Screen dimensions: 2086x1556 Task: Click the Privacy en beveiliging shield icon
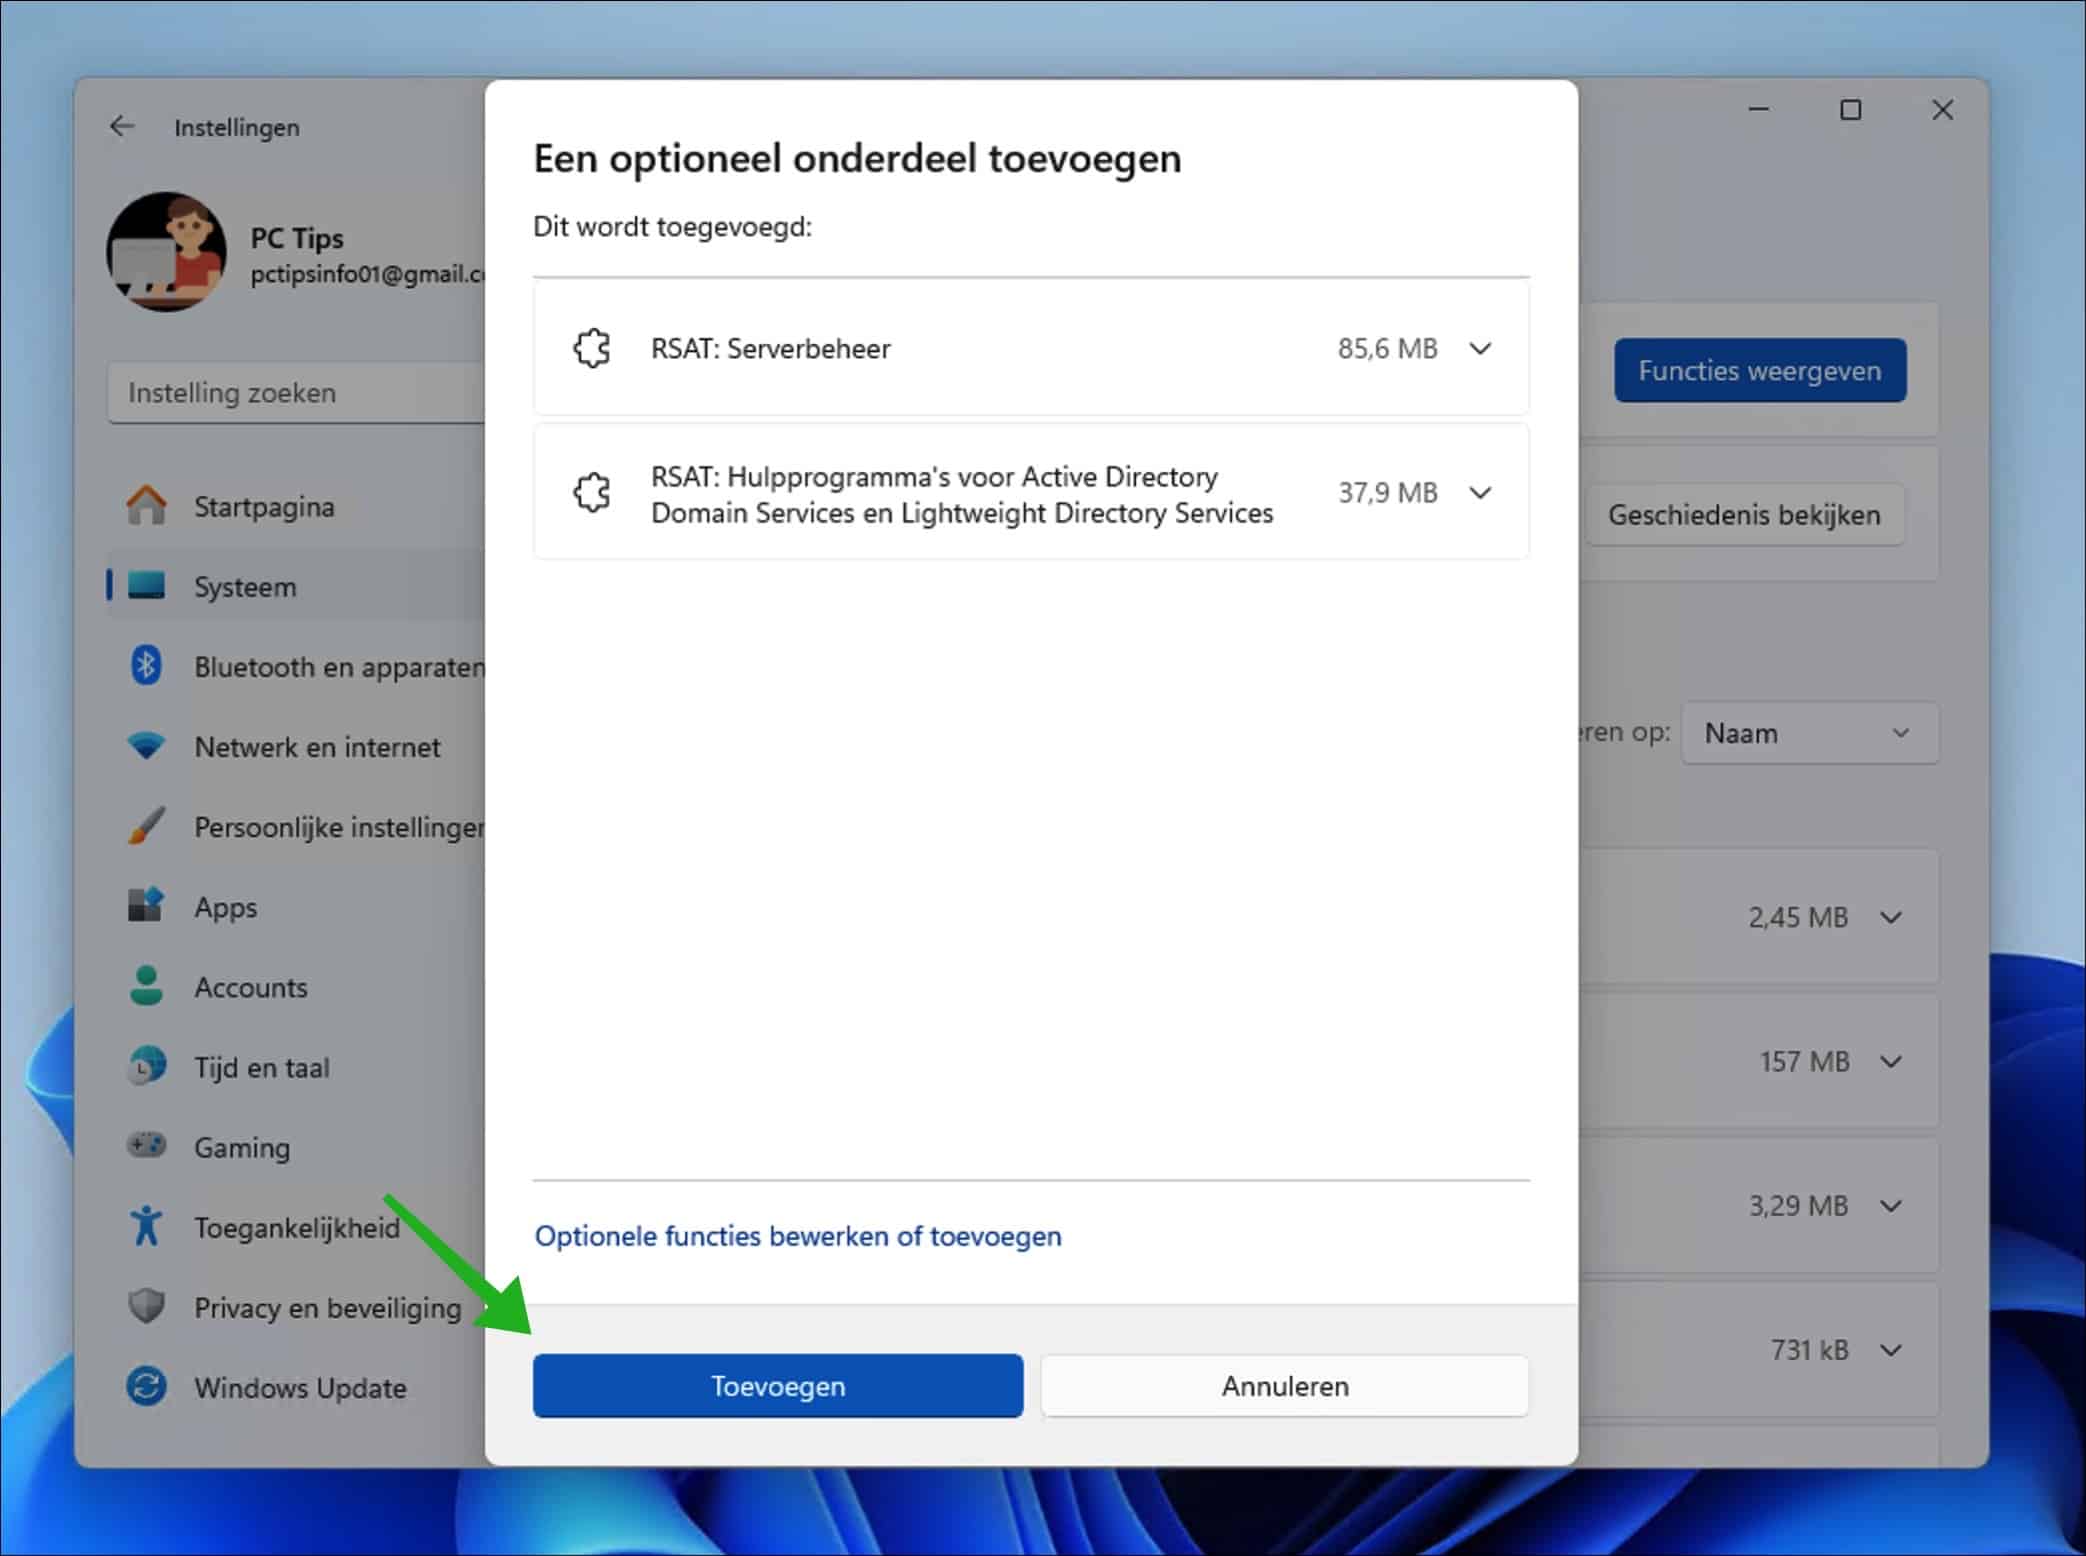click(x=146, y=1306)
